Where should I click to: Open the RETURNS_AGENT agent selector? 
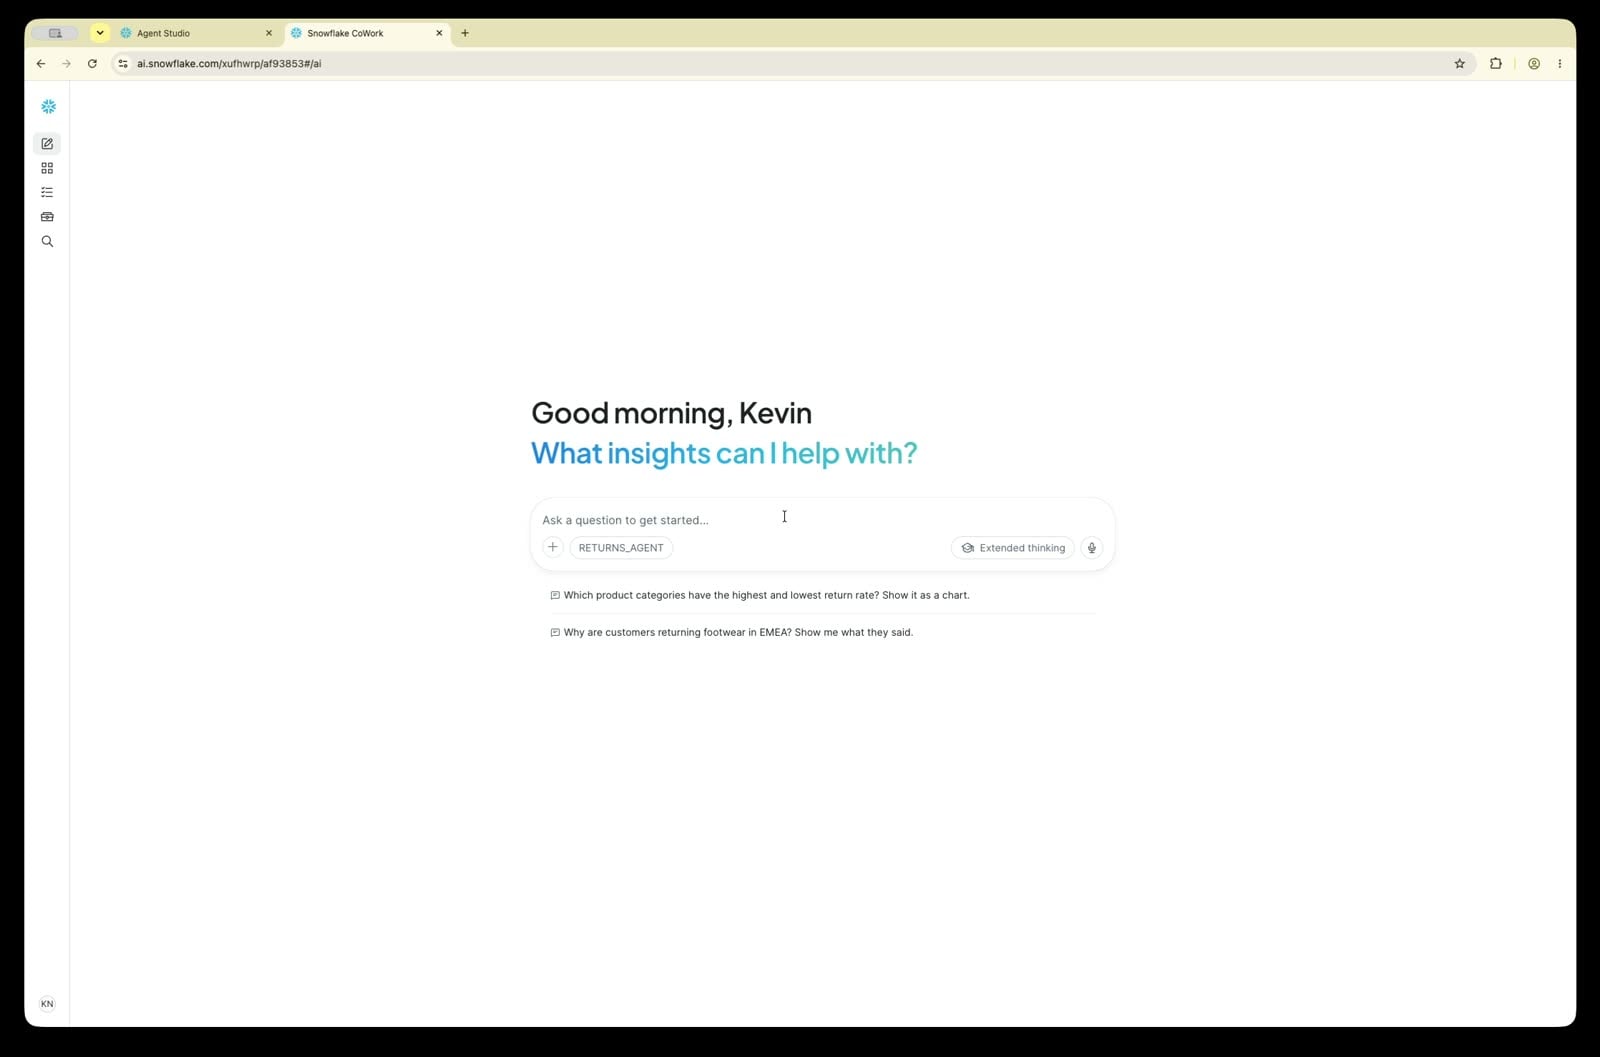(x=621, y=548)
